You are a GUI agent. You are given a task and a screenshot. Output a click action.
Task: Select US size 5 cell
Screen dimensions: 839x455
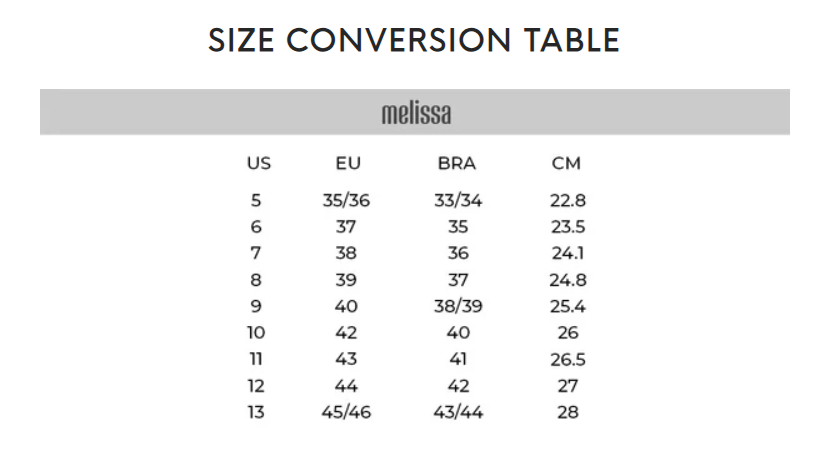coord(256,200)
